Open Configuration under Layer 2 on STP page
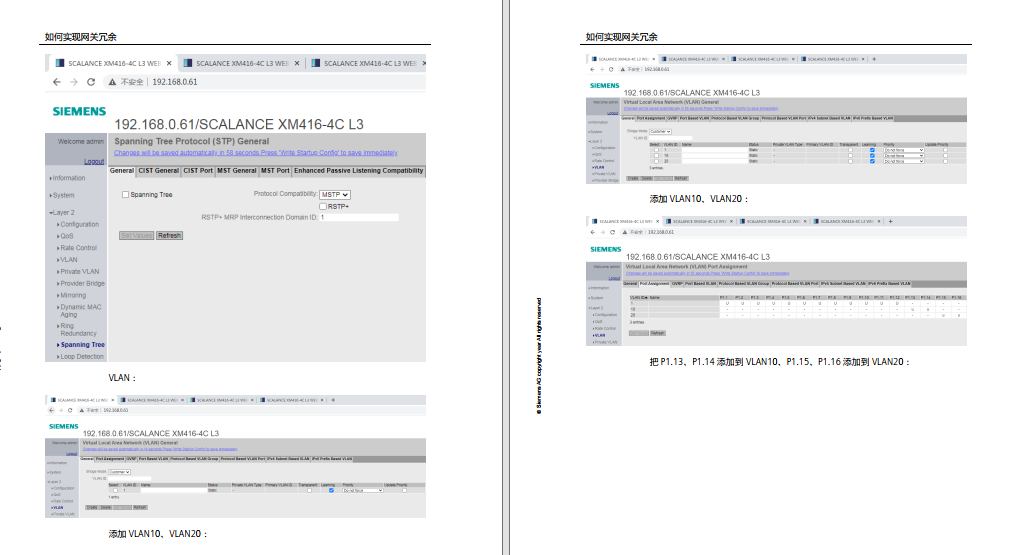The image size is (1021, 555). tap(79, 224)
